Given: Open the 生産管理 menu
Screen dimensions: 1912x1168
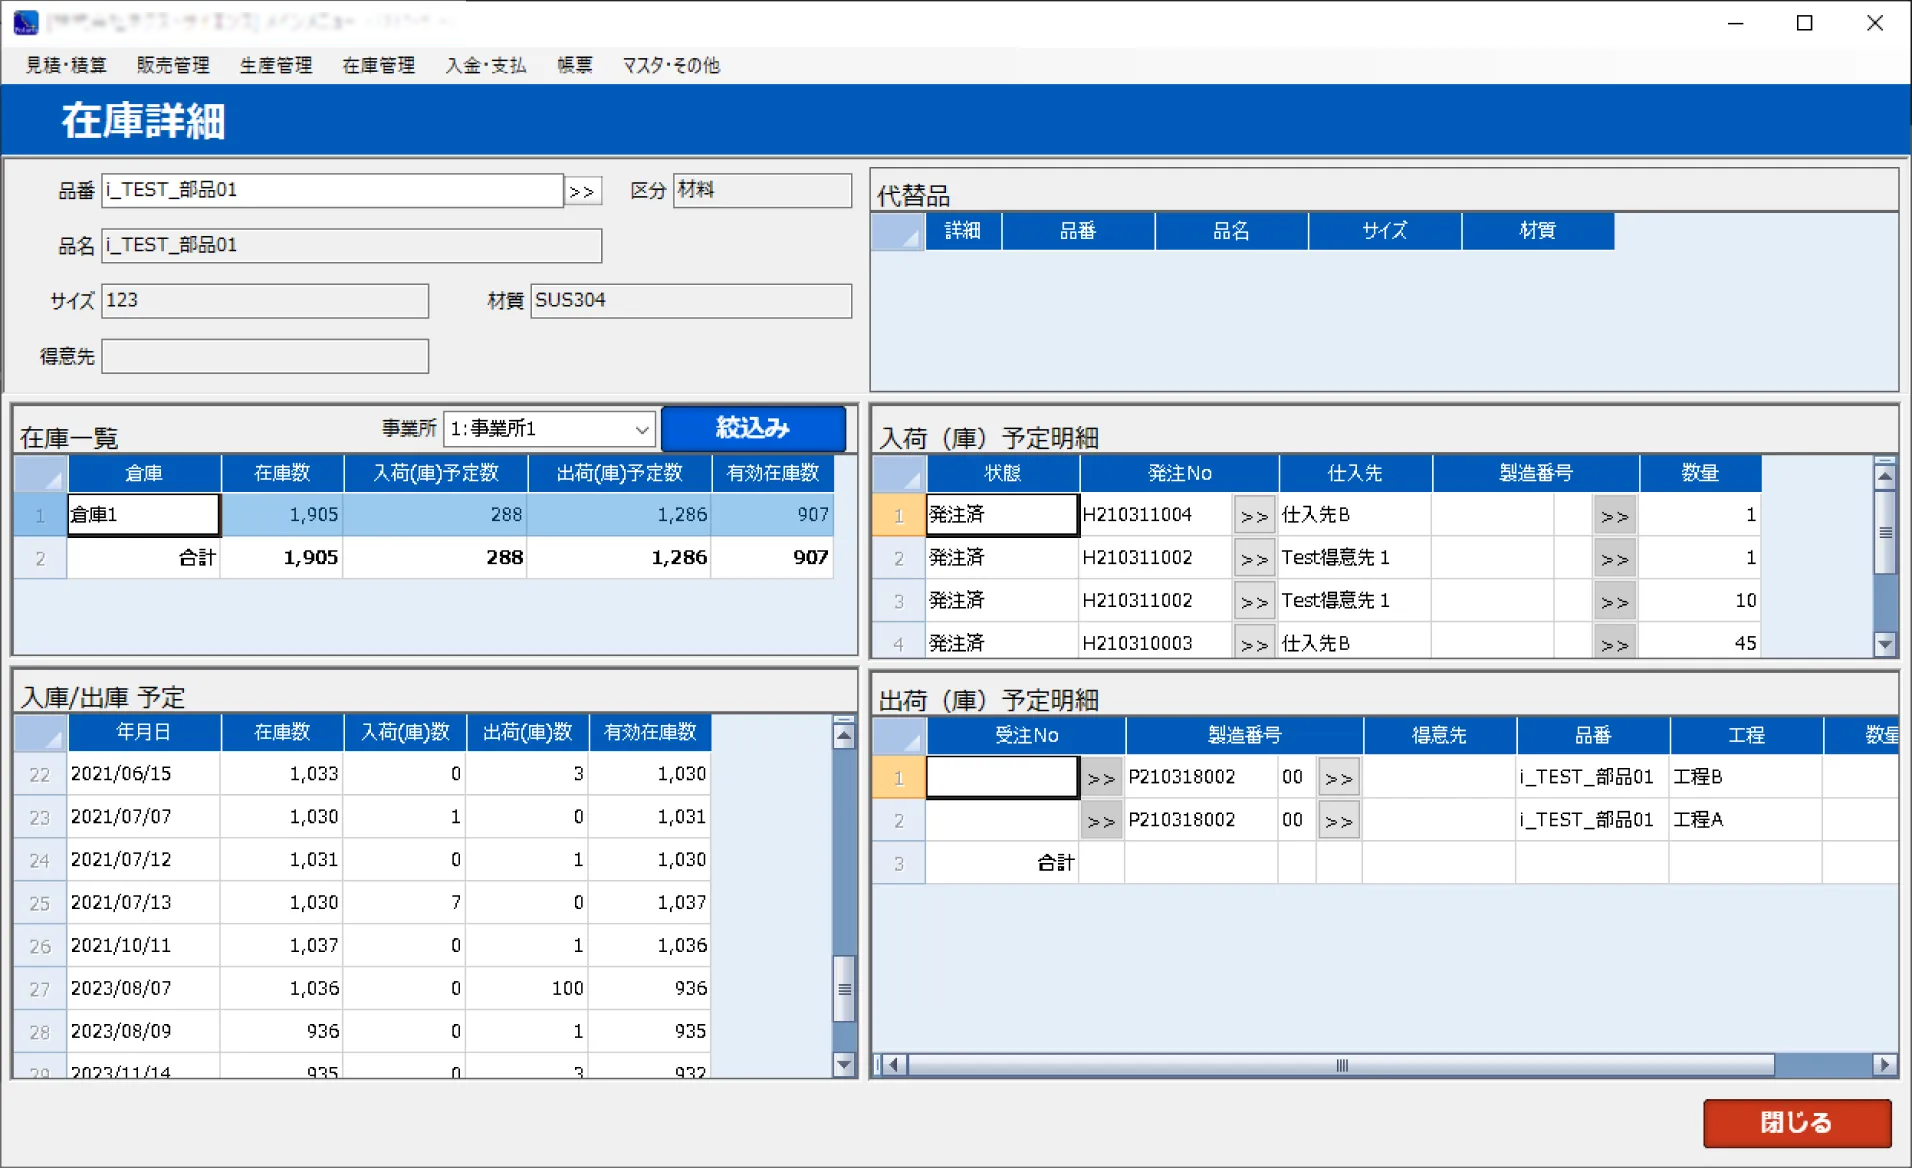Looking at the screenshot, I should coord(276,65).
